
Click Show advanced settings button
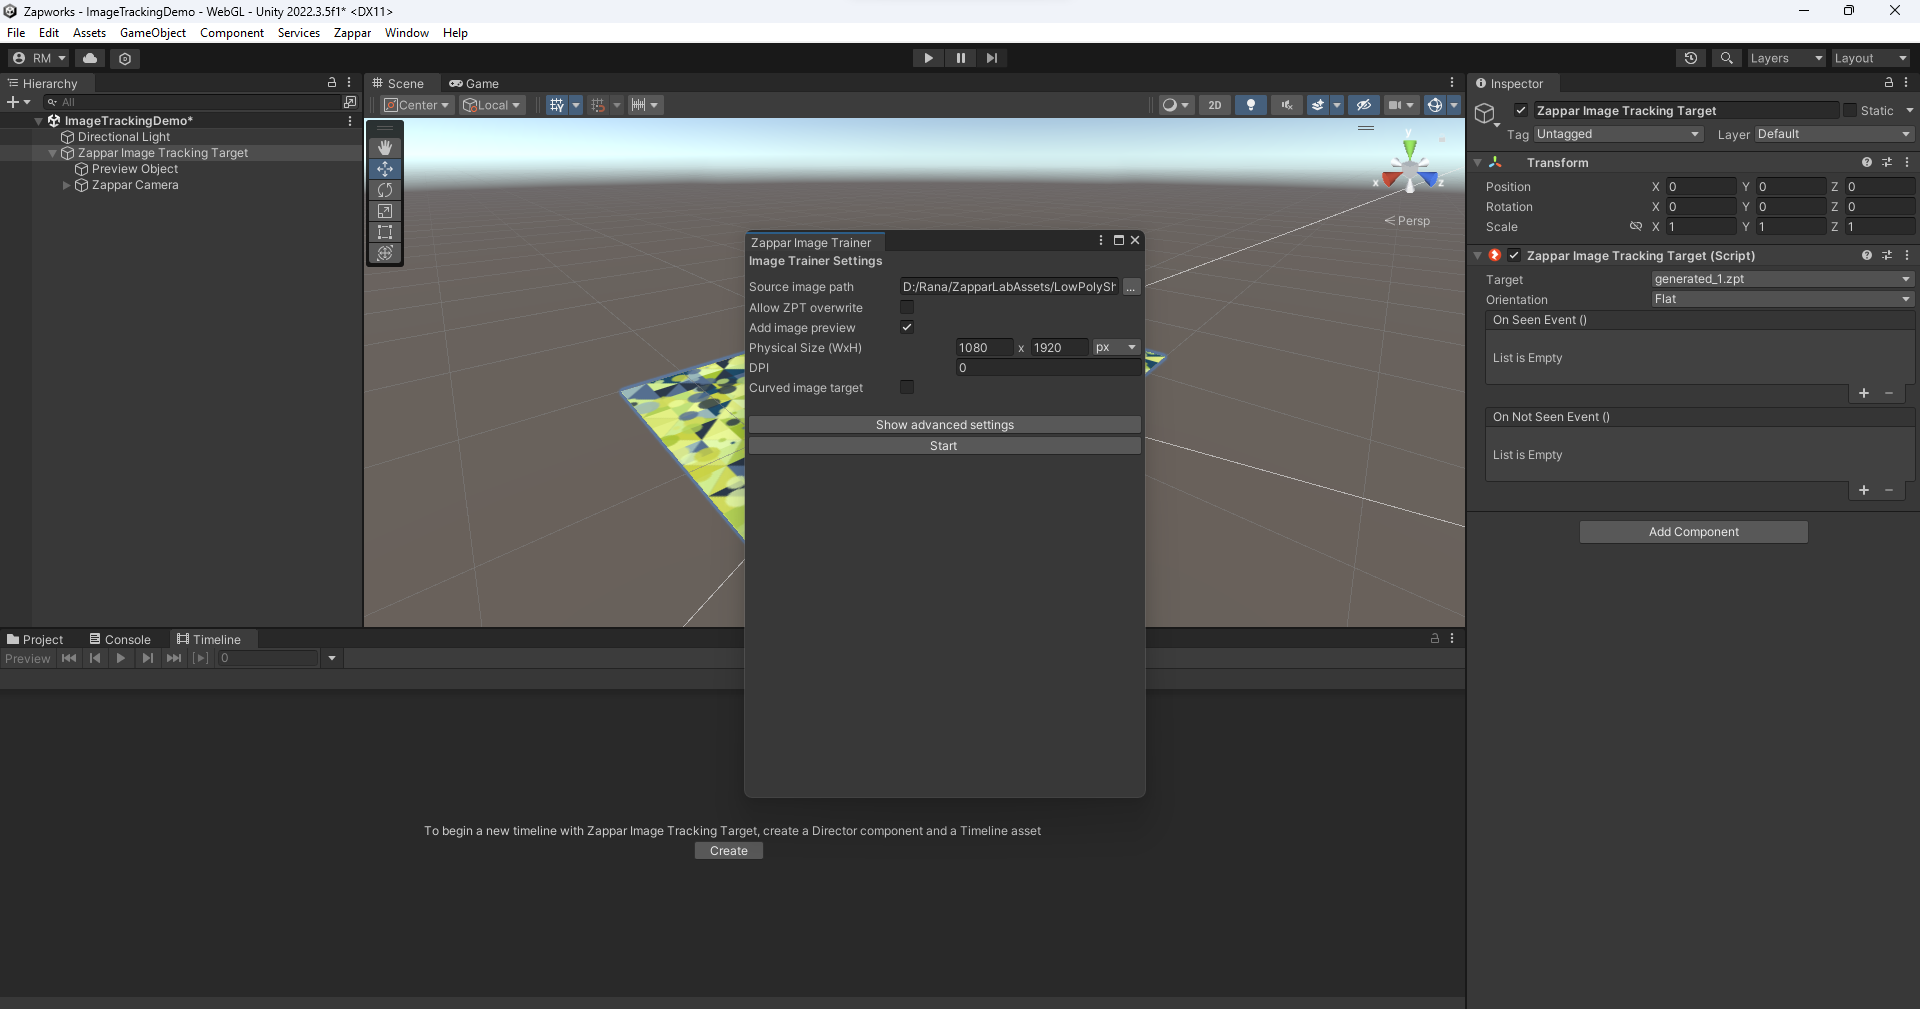click(945, 425)
